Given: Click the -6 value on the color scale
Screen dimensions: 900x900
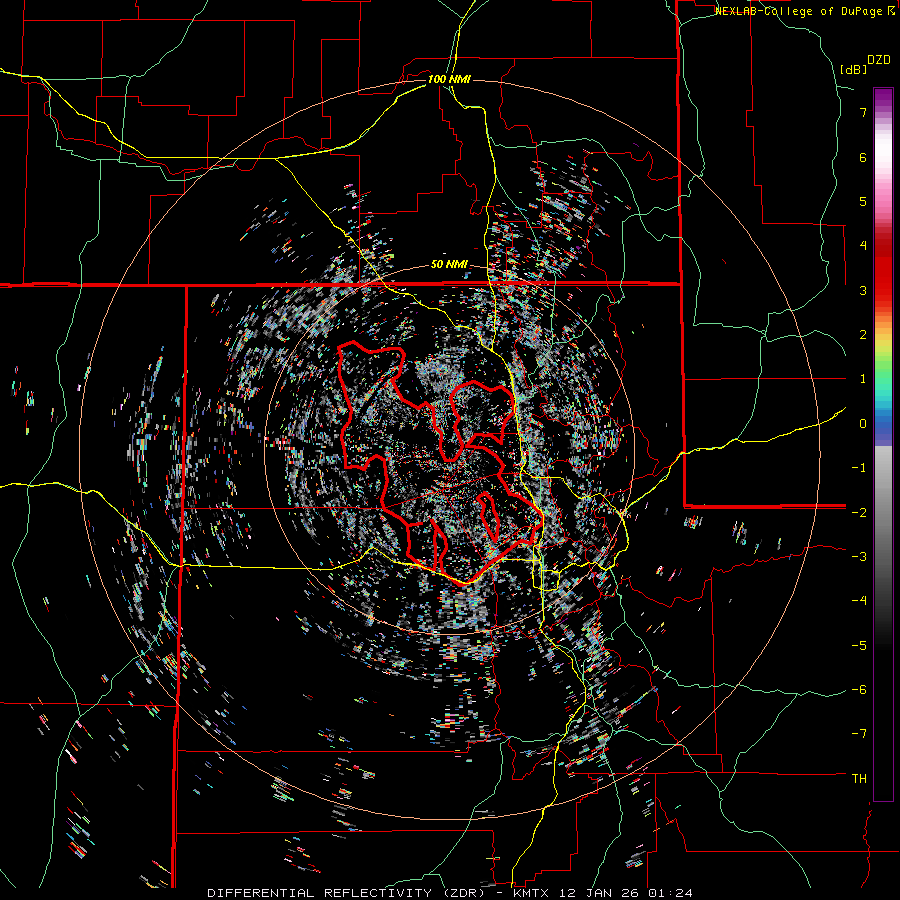Looking at the screenshot, I should [x=859, y=690].
